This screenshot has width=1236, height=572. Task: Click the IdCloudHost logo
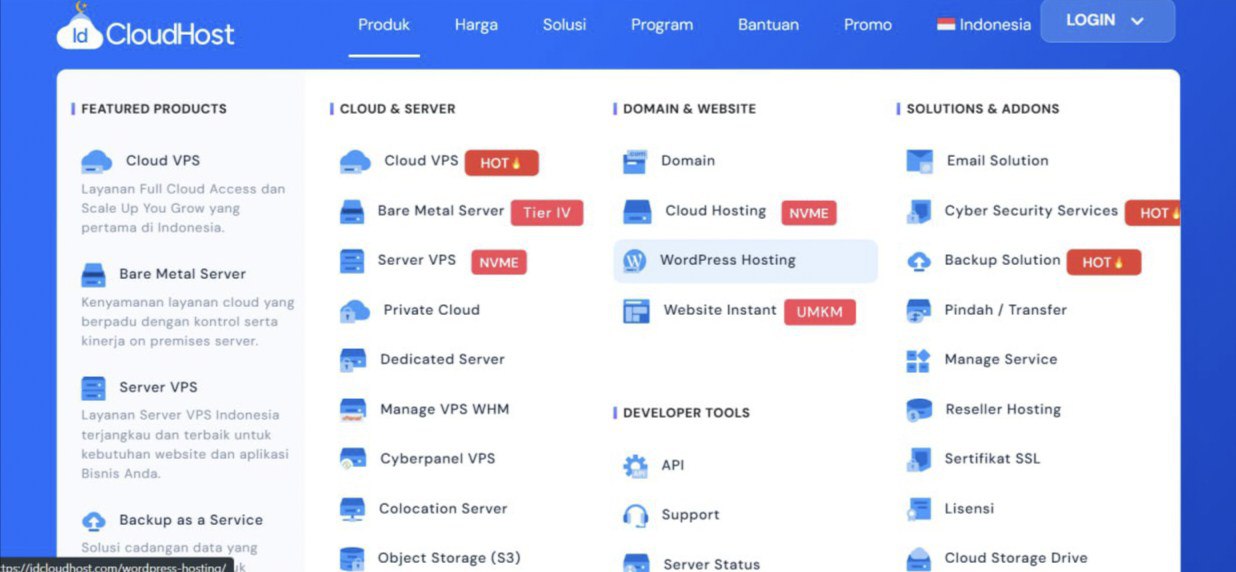click(146, 28)
